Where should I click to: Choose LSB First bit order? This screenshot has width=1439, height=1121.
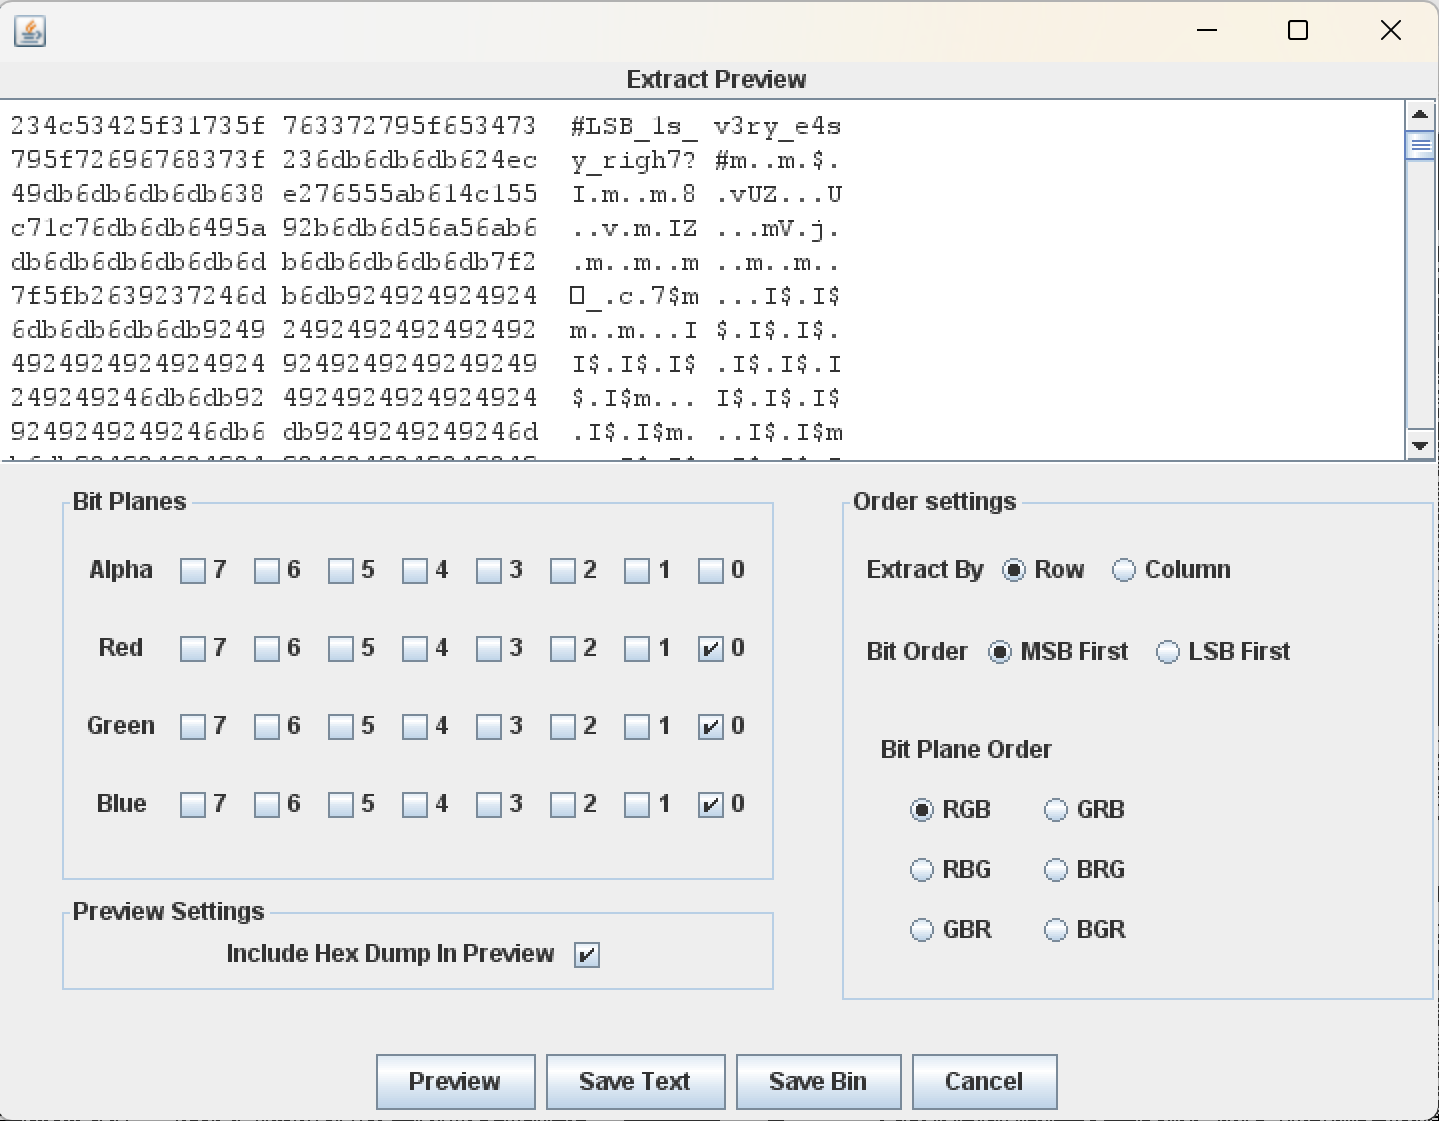coord(1168,652)
